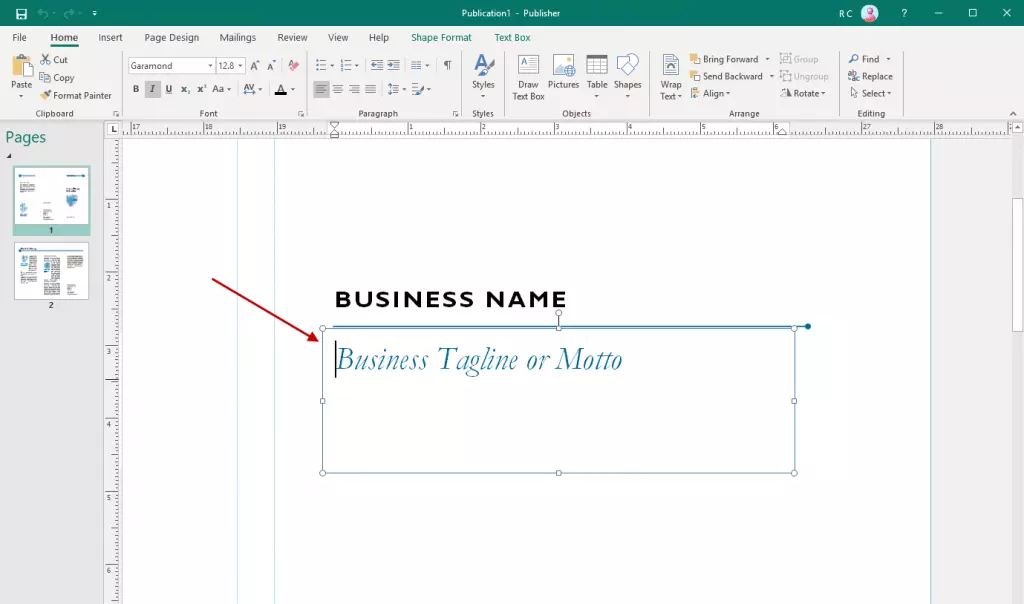The width and height of the screenshot is (1024, 604).
Task: Click the Send Backward button
Action: click(726, 76)
